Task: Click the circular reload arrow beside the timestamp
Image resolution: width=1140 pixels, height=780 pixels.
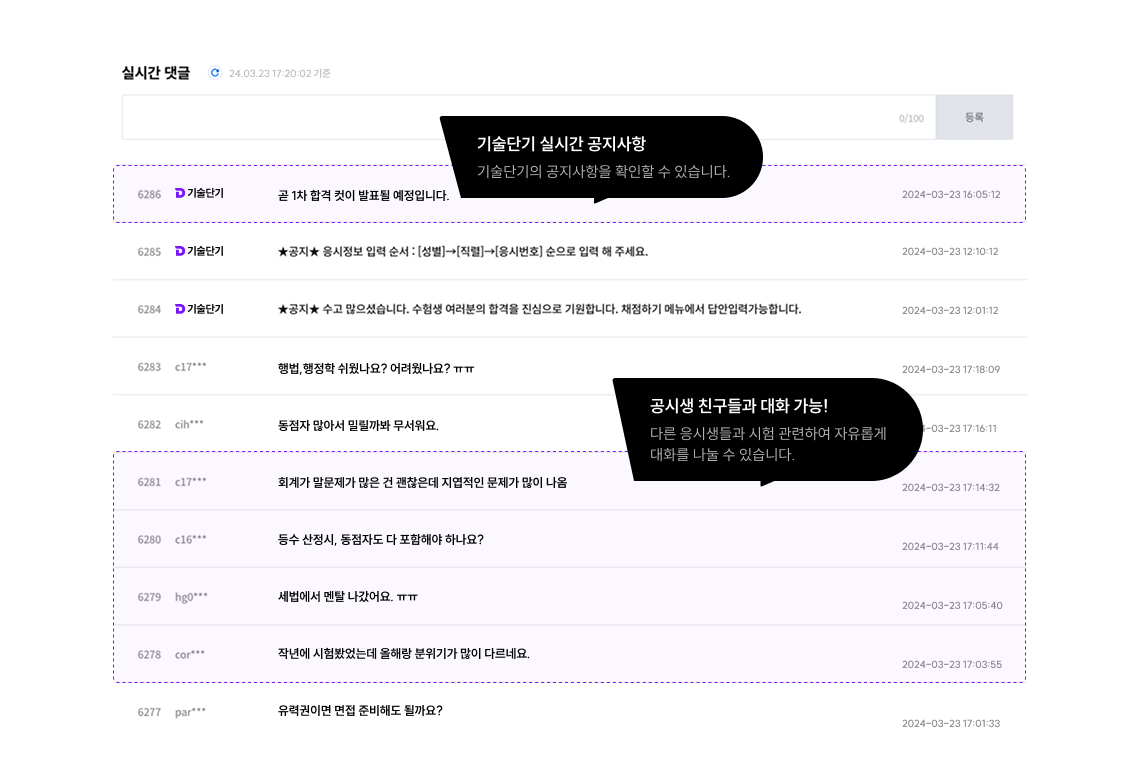Action: tap(215, 72)
